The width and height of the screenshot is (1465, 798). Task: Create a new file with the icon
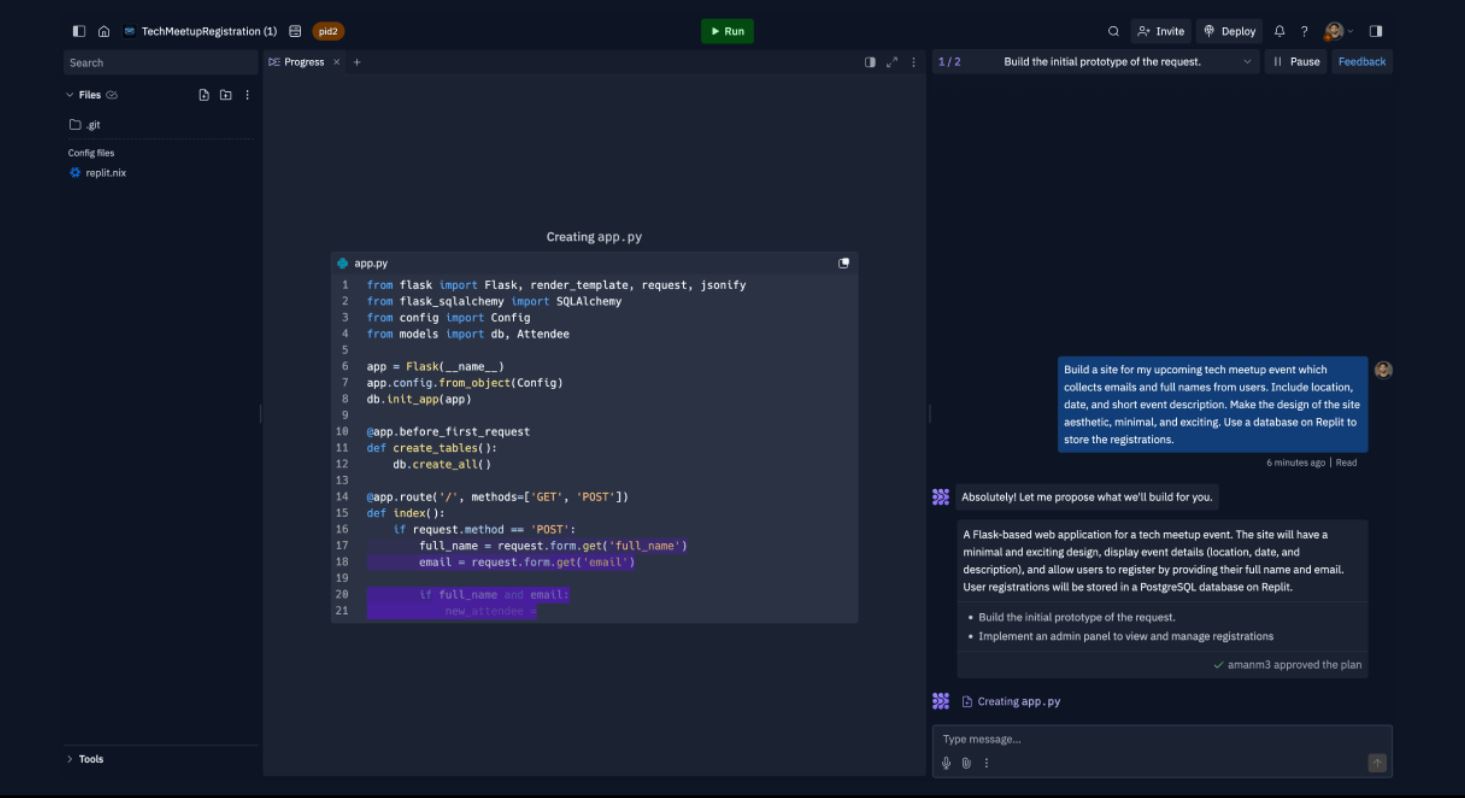pyautogui.click(x=204, y=95)
